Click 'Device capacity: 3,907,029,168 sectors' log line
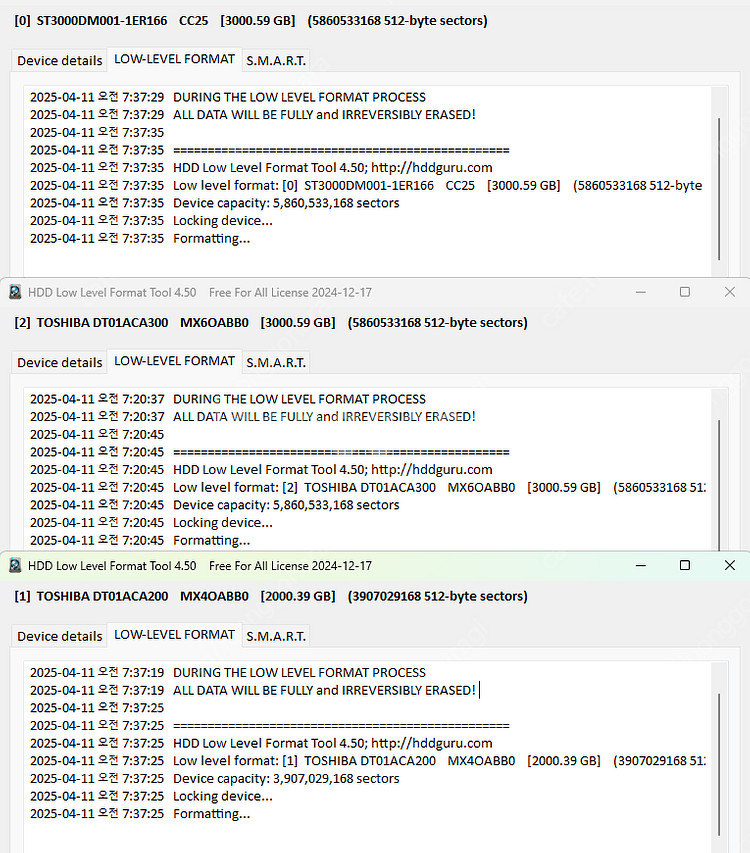750x853 pixels. [x=214, y=778]
